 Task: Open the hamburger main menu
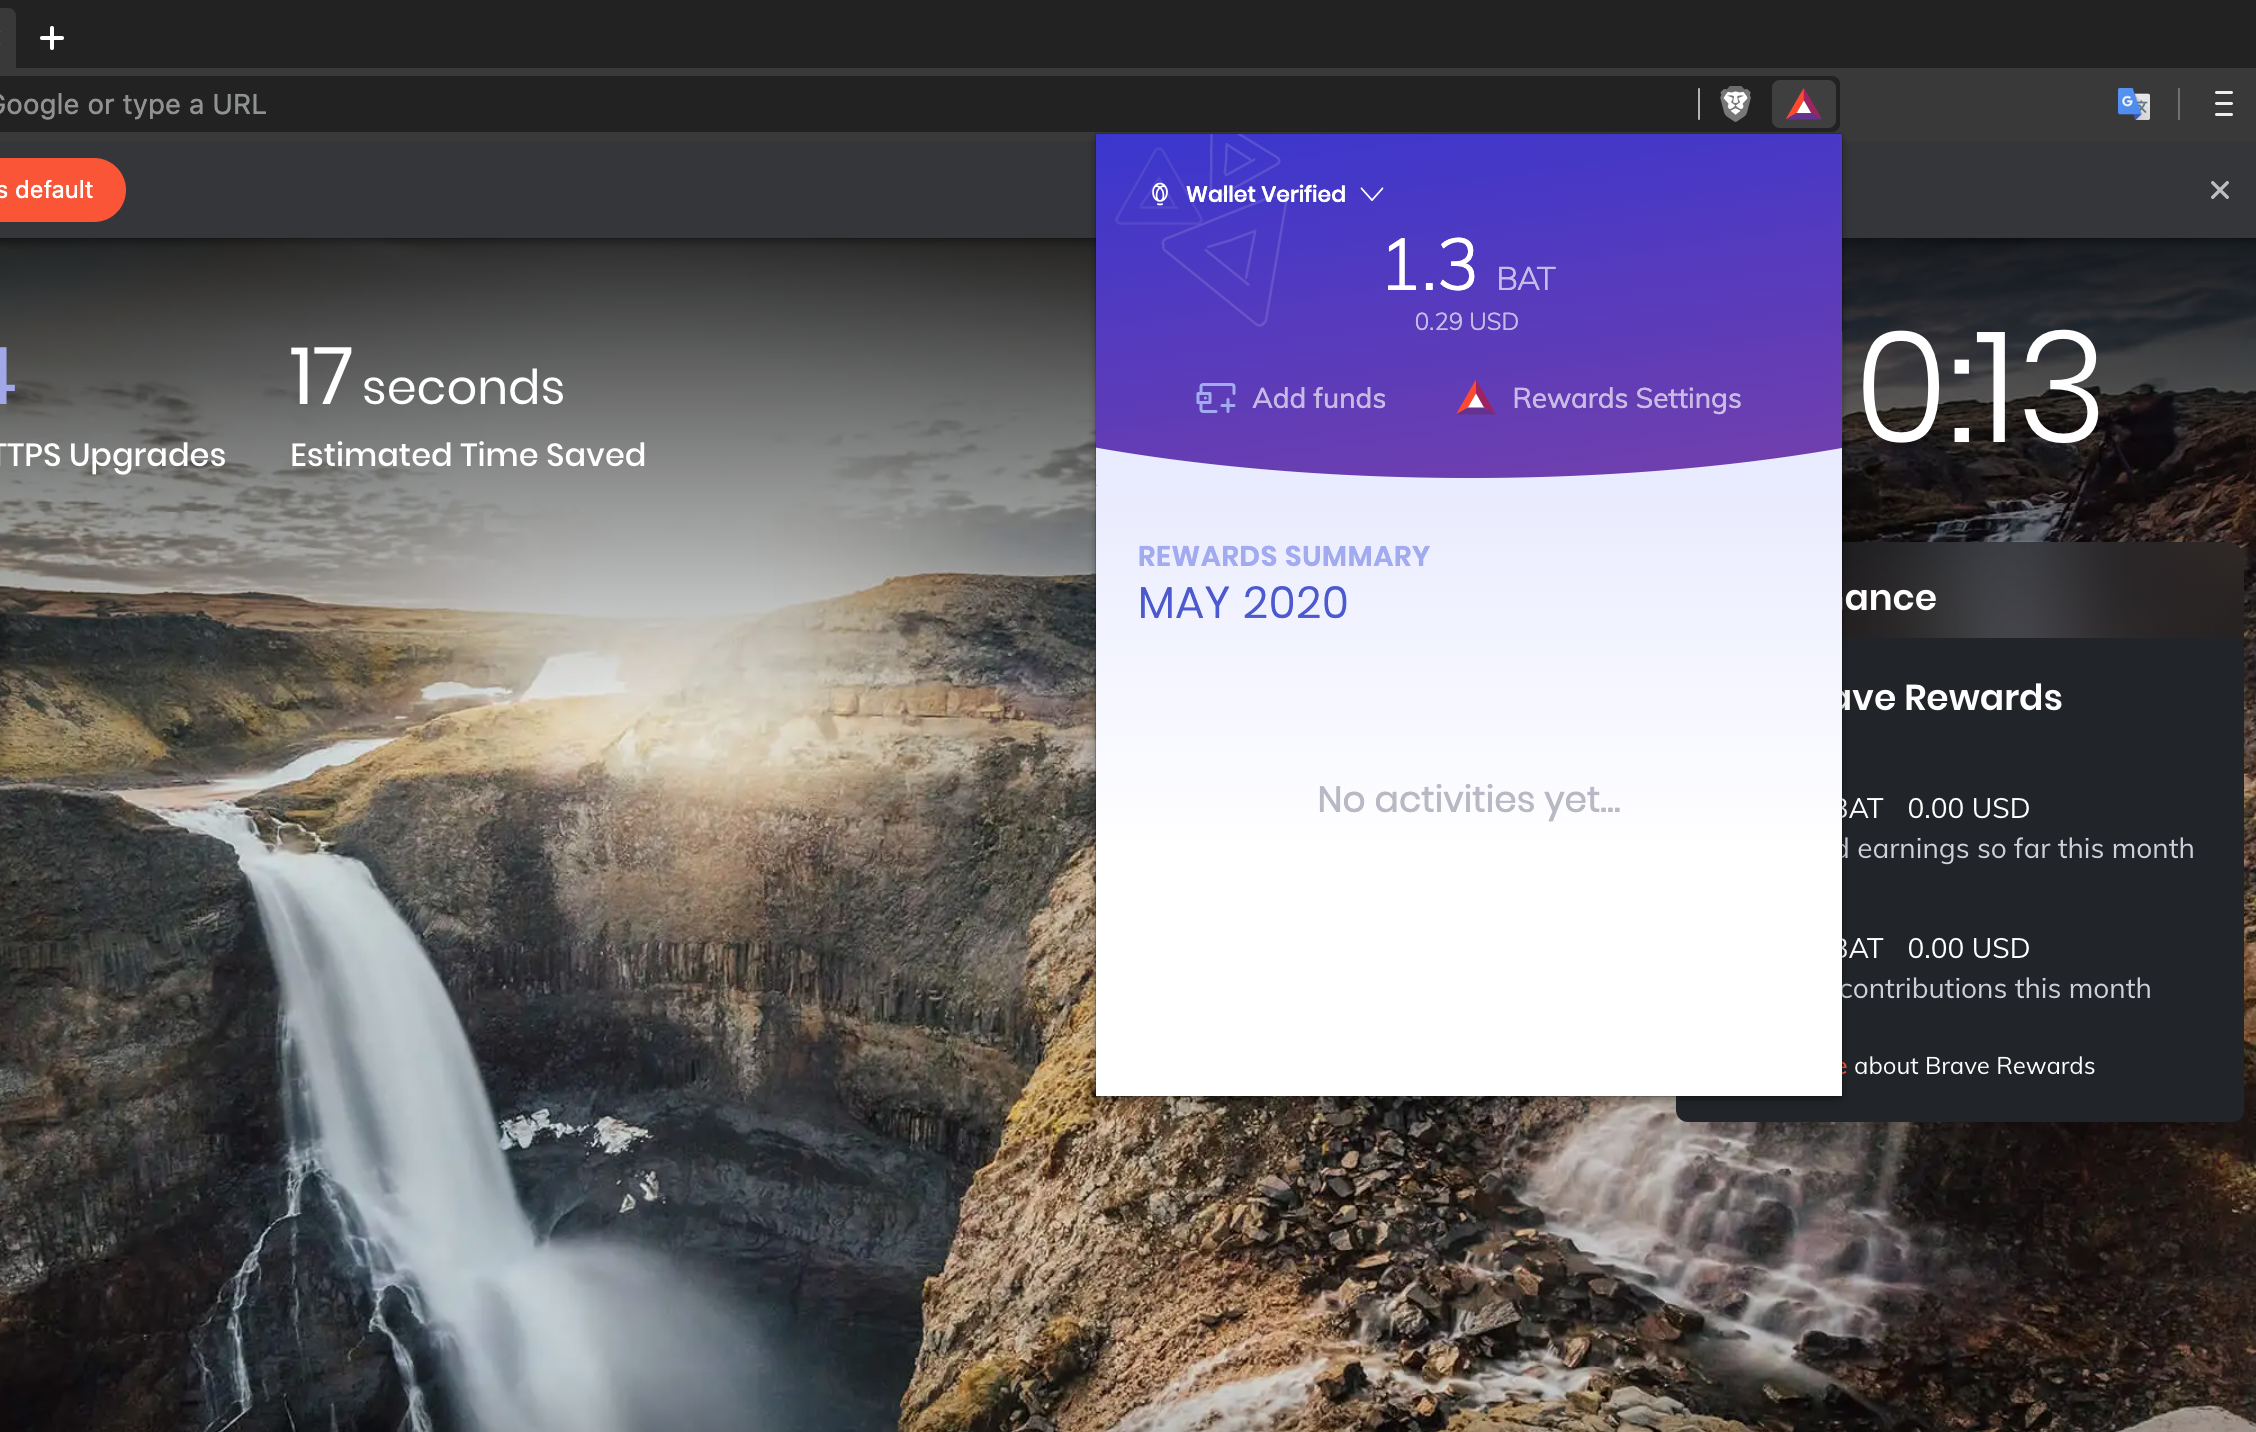(x=2223, y=104)
